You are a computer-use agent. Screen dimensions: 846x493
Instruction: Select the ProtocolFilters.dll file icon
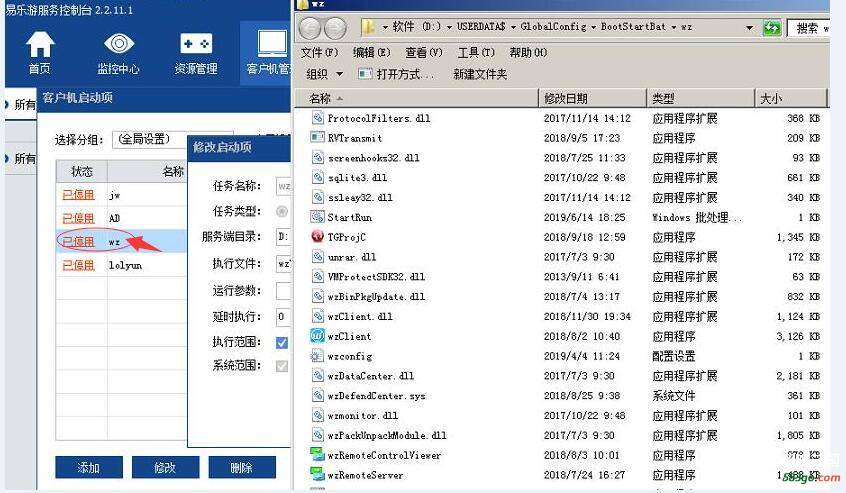coord(317,118)
